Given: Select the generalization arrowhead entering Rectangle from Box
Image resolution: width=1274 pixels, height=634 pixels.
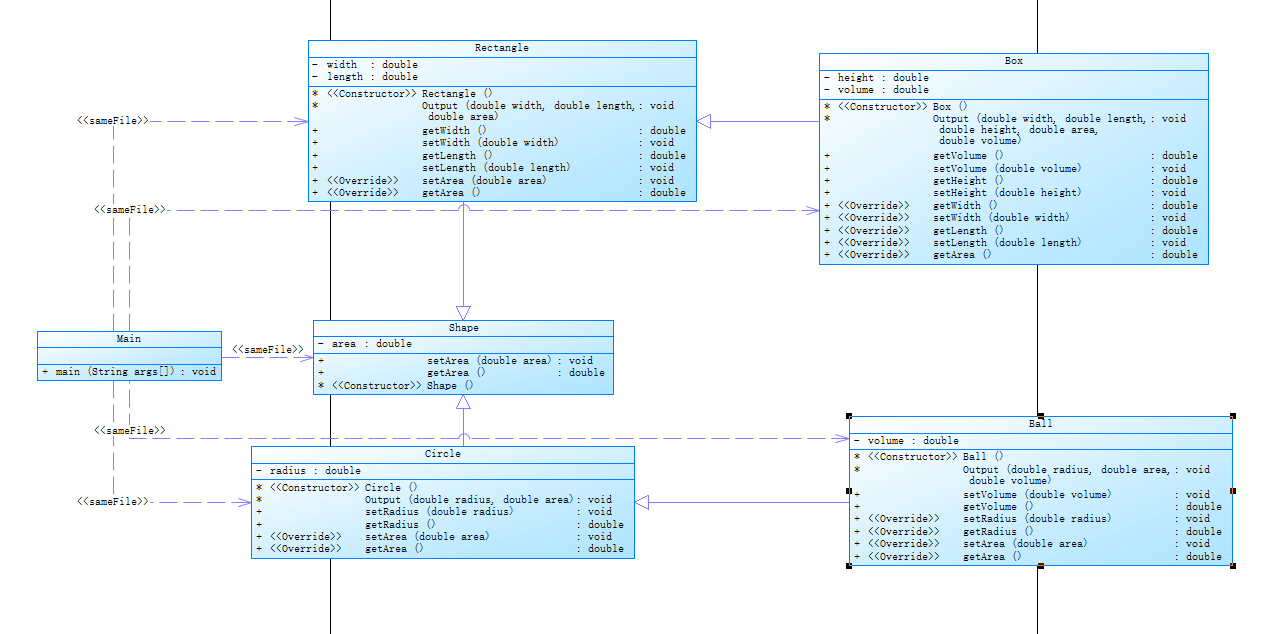Looking at the screenshot, I should tap(704, 122).
